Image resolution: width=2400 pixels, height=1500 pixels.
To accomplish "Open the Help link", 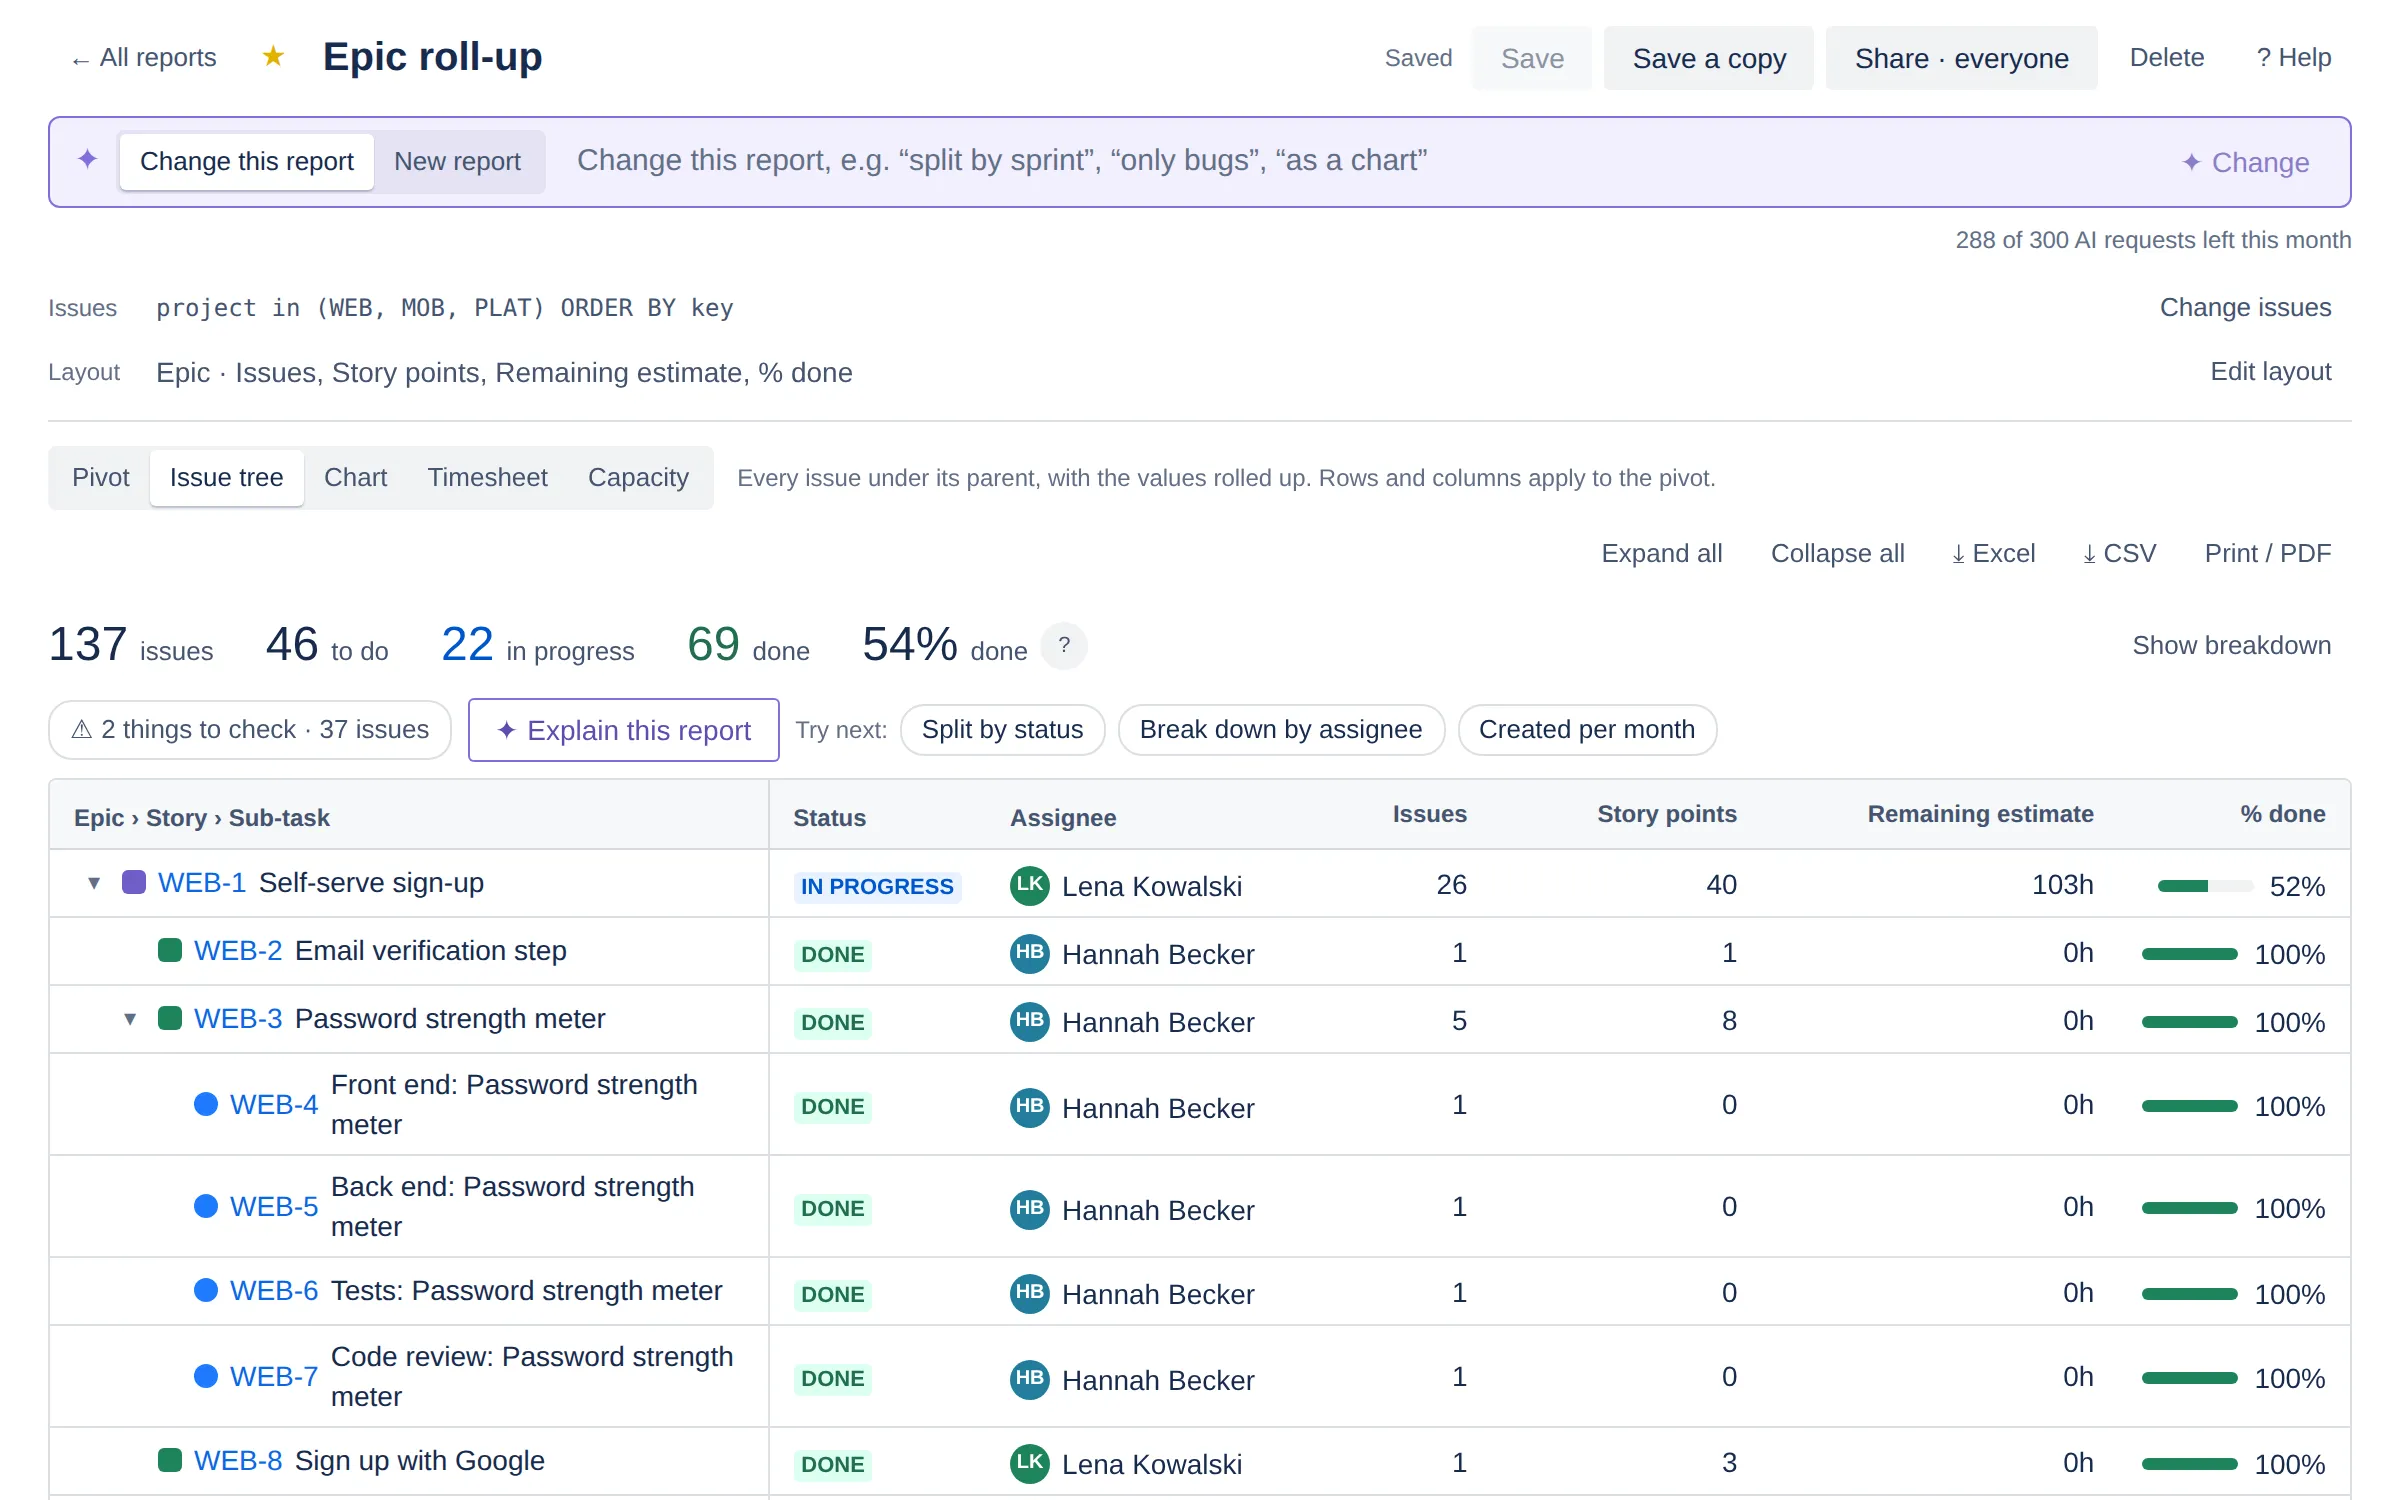I will point(2293,58).
